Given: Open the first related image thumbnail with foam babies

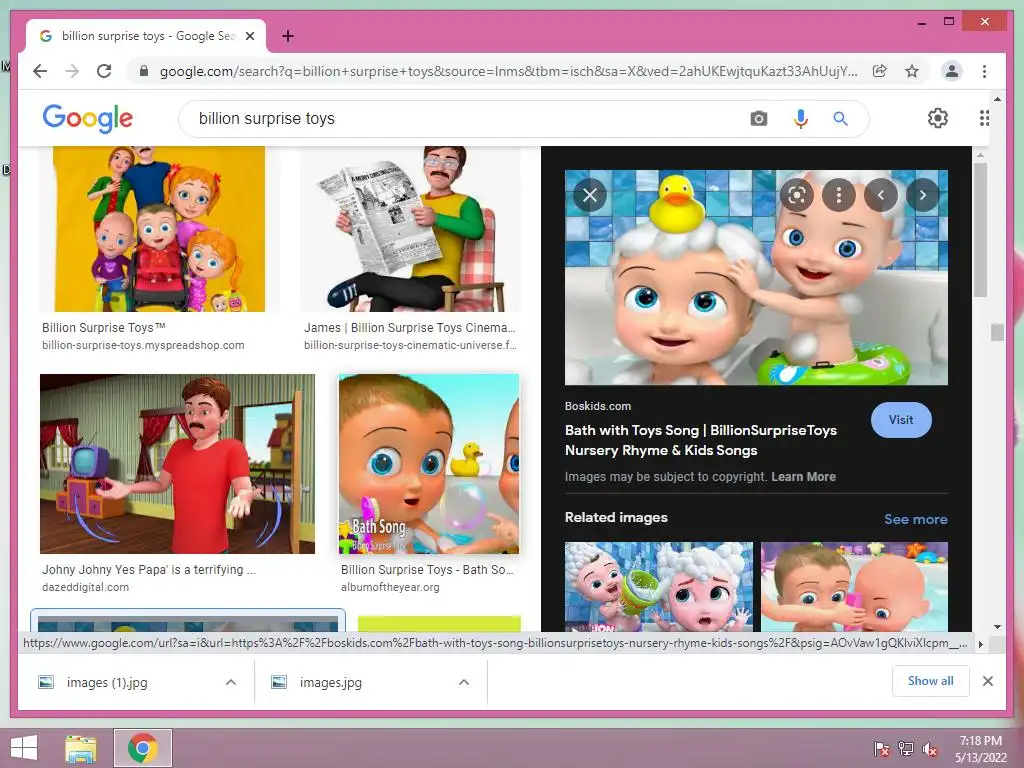Looking at the screenshot, I should pos(658,586).
